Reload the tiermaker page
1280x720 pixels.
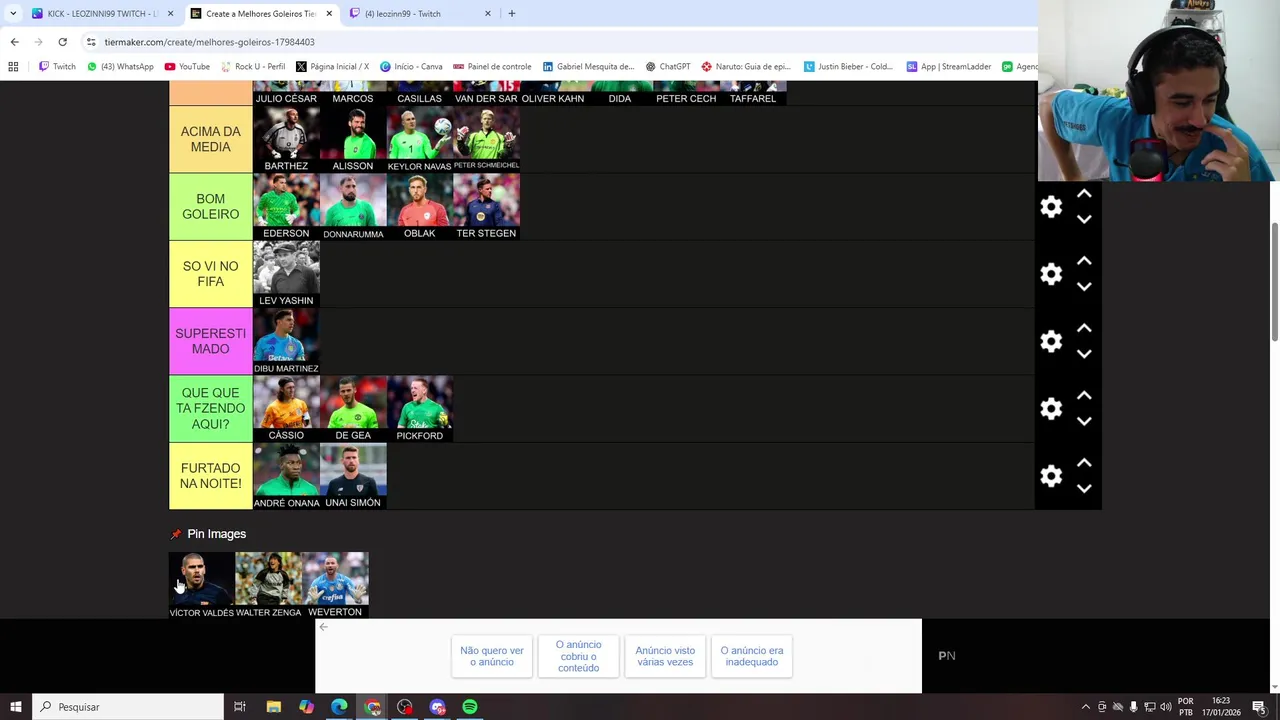(62, 42)
